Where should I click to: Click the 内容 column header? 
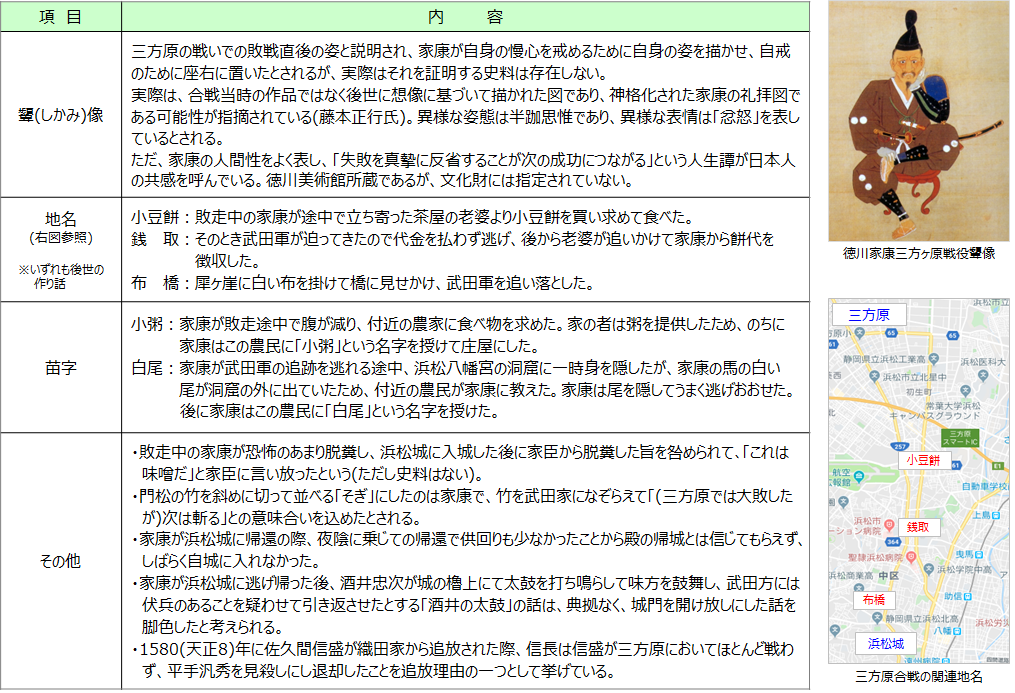coord(465,17)
